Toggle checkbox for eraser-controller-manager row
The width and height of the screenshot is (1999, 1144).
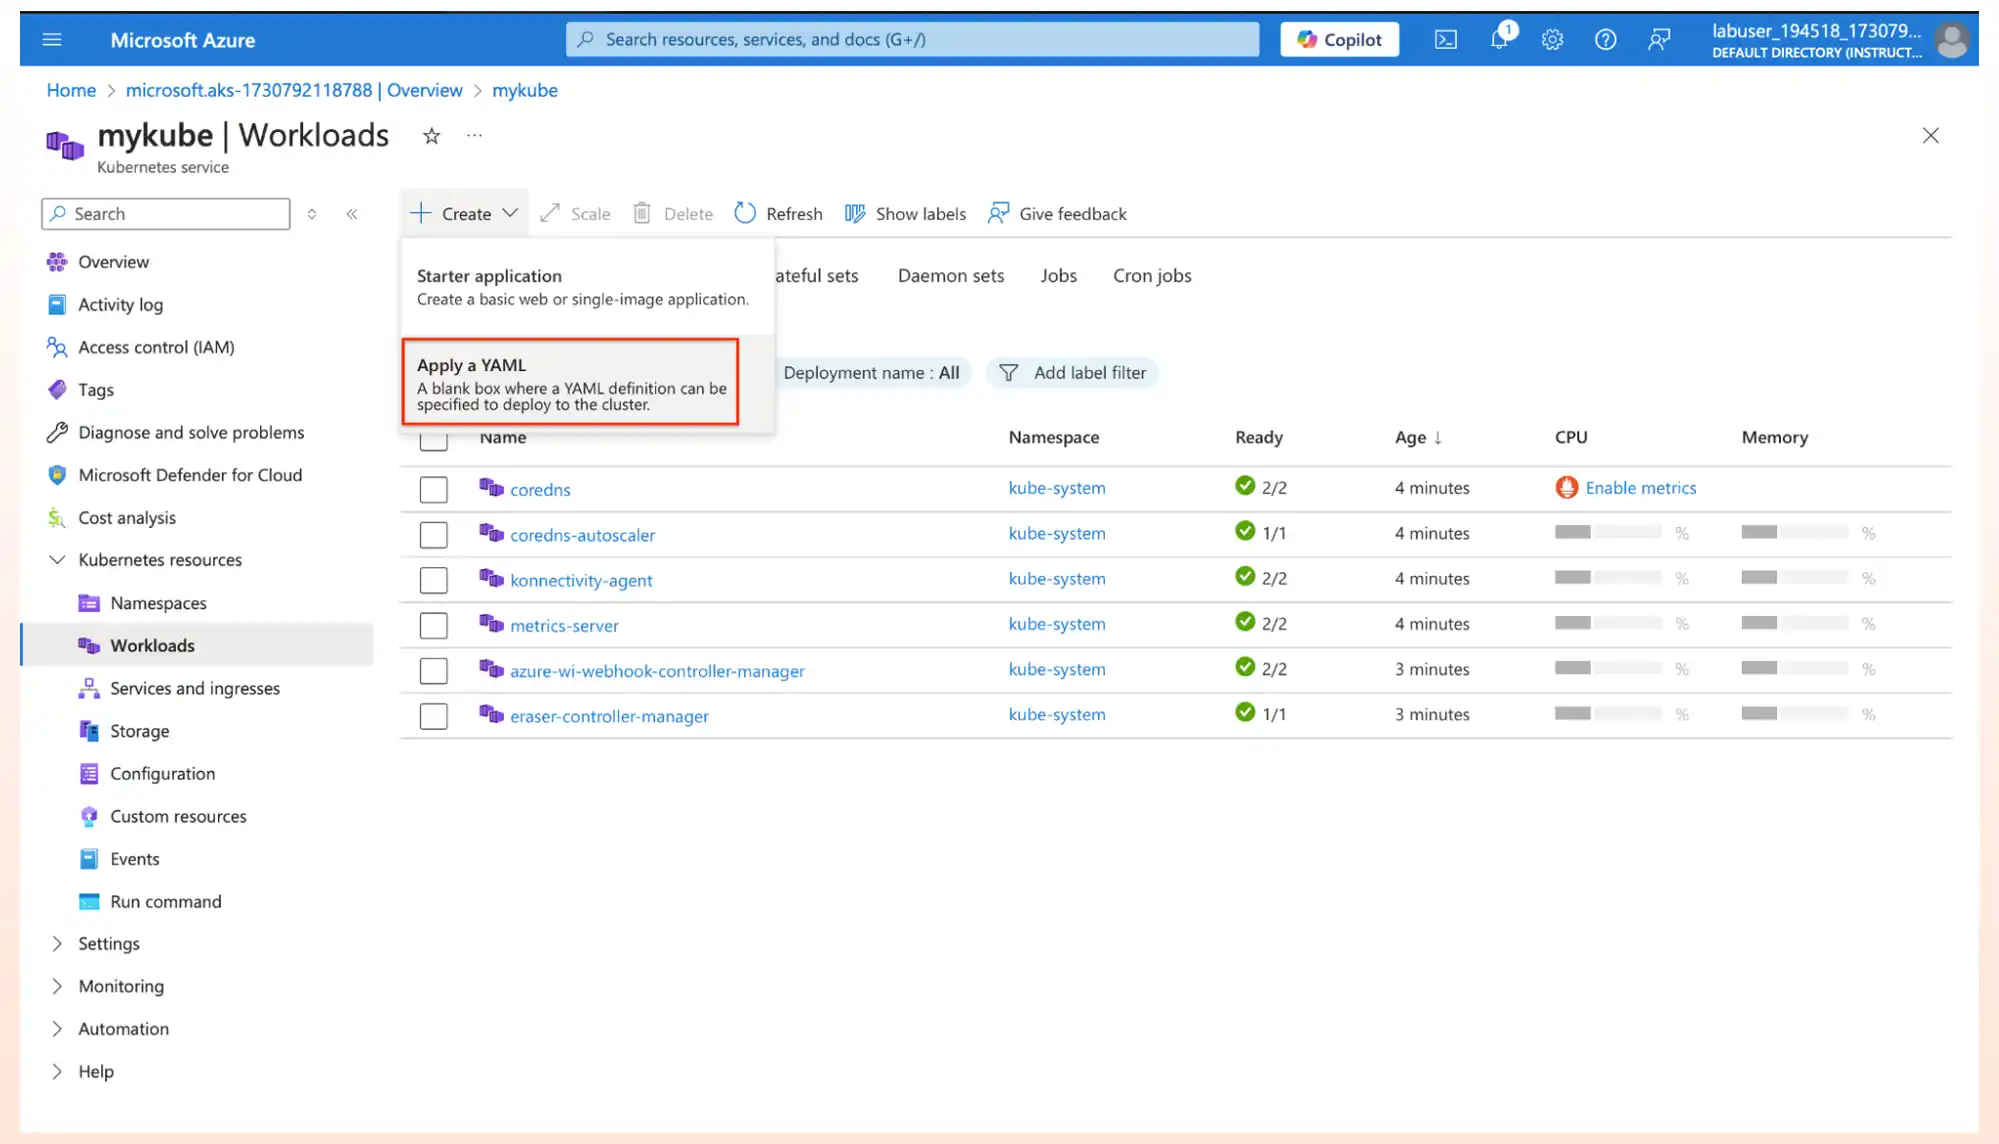click(x=434, y=714)
